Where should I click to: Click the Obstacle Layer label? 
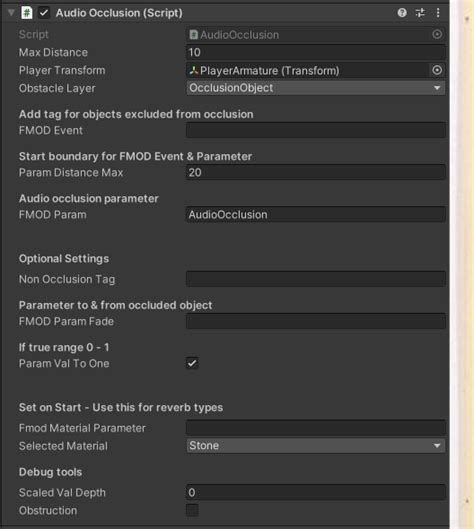click(x=57, y=88)
